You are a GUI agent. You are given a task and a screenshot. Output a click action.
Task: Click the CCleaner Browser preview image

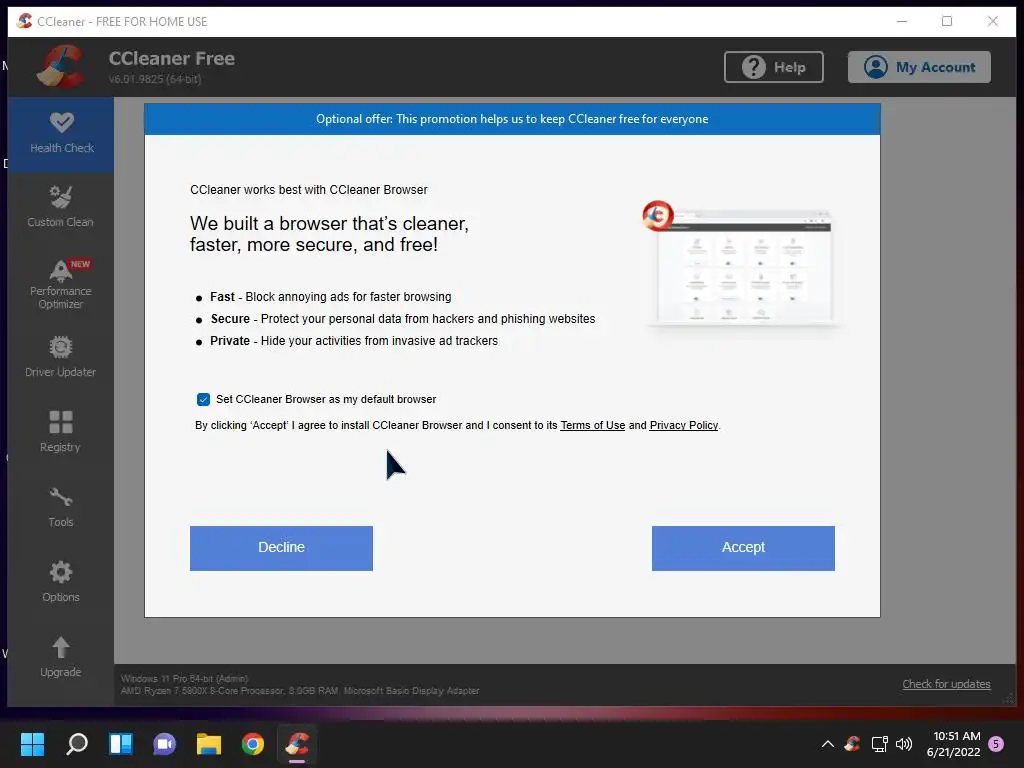pyautogui.click(x=744, y=268)
